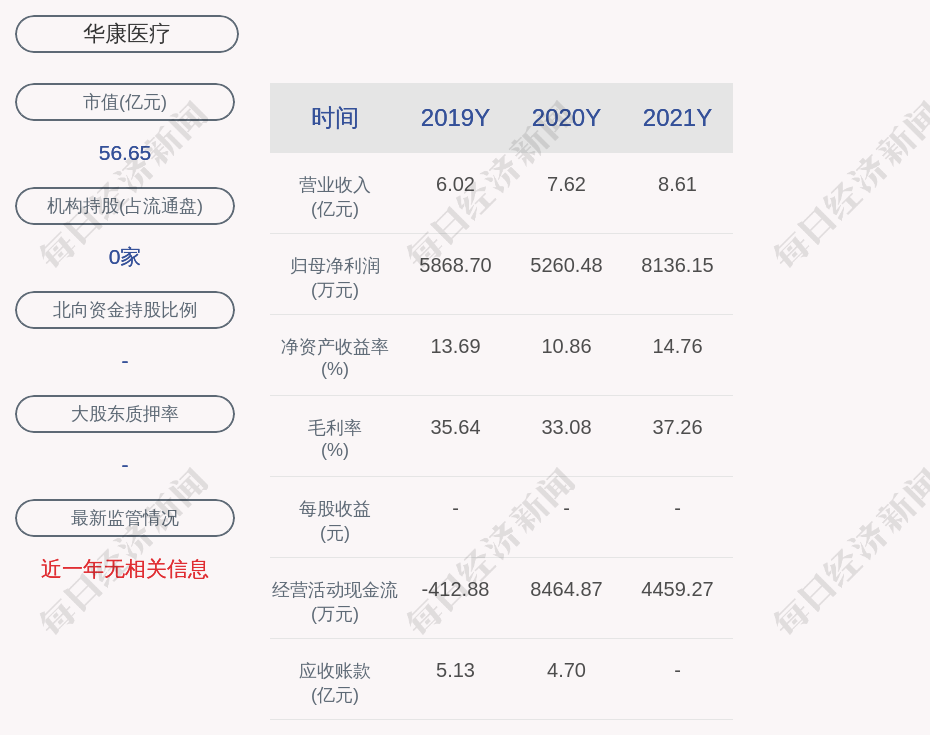This screenshot has width=930, height=735.
Task: Select the 北向资金持股比例 pill
Action: point(125,310)
